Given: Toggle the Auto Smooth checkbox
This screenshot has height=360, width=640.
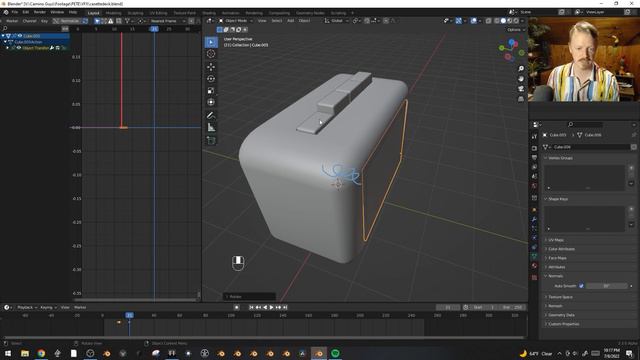Looking at the screenshot, I should pos(581,286).
